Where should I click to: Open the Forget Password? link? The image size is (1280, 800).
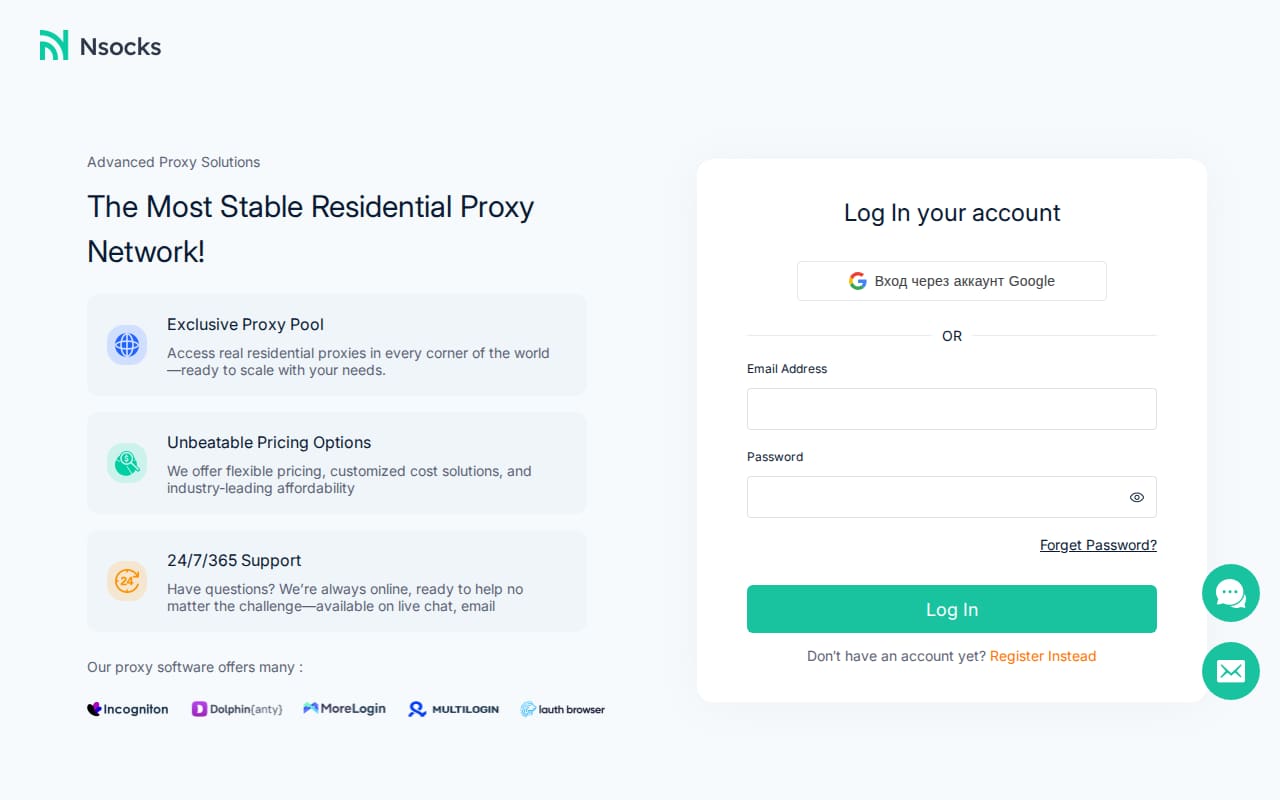[x=1098, y=545]
